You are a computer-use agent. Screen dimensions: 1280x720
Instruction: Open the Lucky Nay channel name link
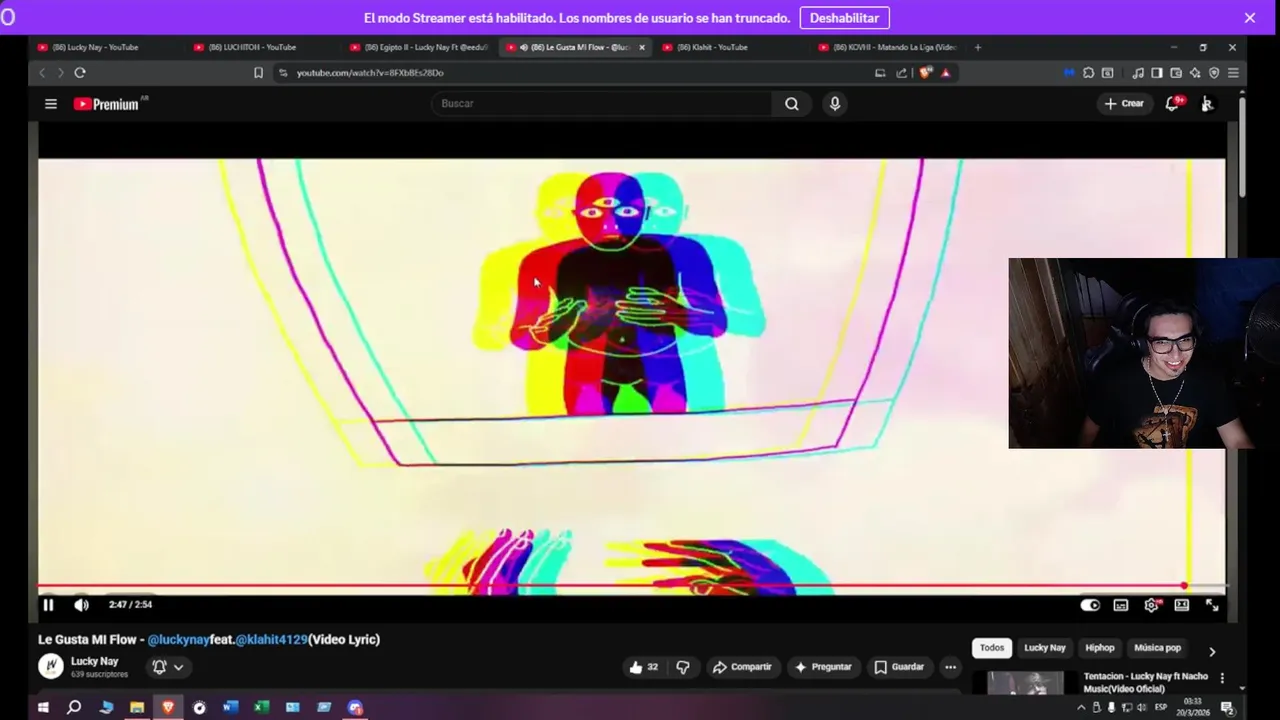pyautogui.click(x=94, y=661)
